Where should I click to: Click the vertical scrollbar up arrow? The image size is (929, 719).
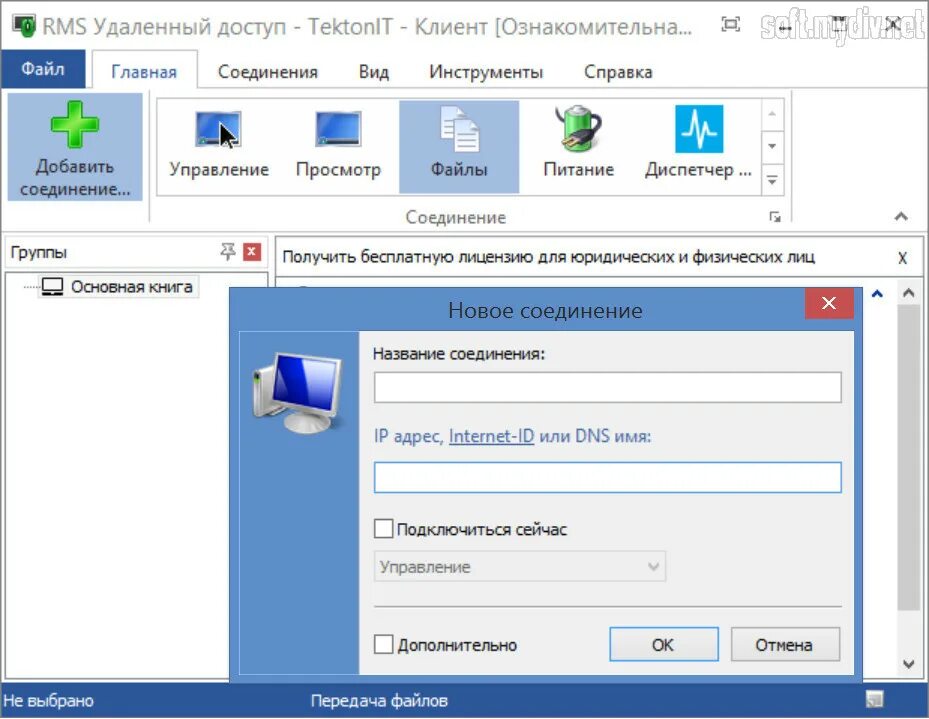click(908, 293)
